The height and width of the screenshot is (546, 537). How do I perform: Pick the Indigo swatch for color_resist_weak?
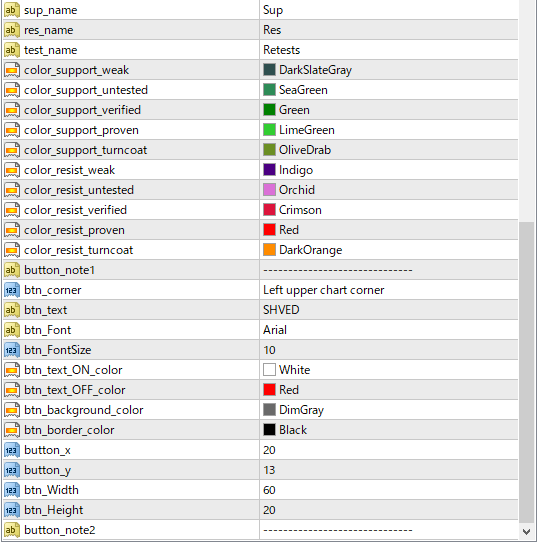point(269,170)
